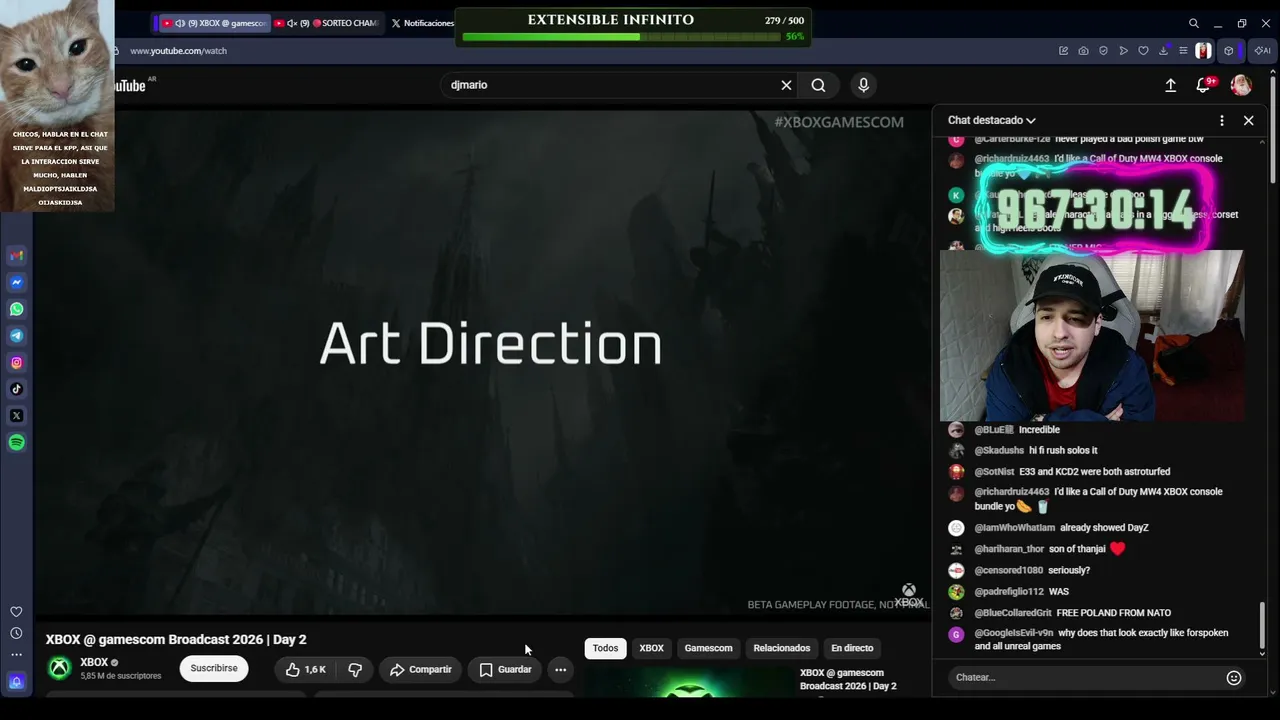This screenshot has width=1280, height=720.
Task: Open X (Twitter) in the browser sidebar
Action: click(x=16, y=416)
